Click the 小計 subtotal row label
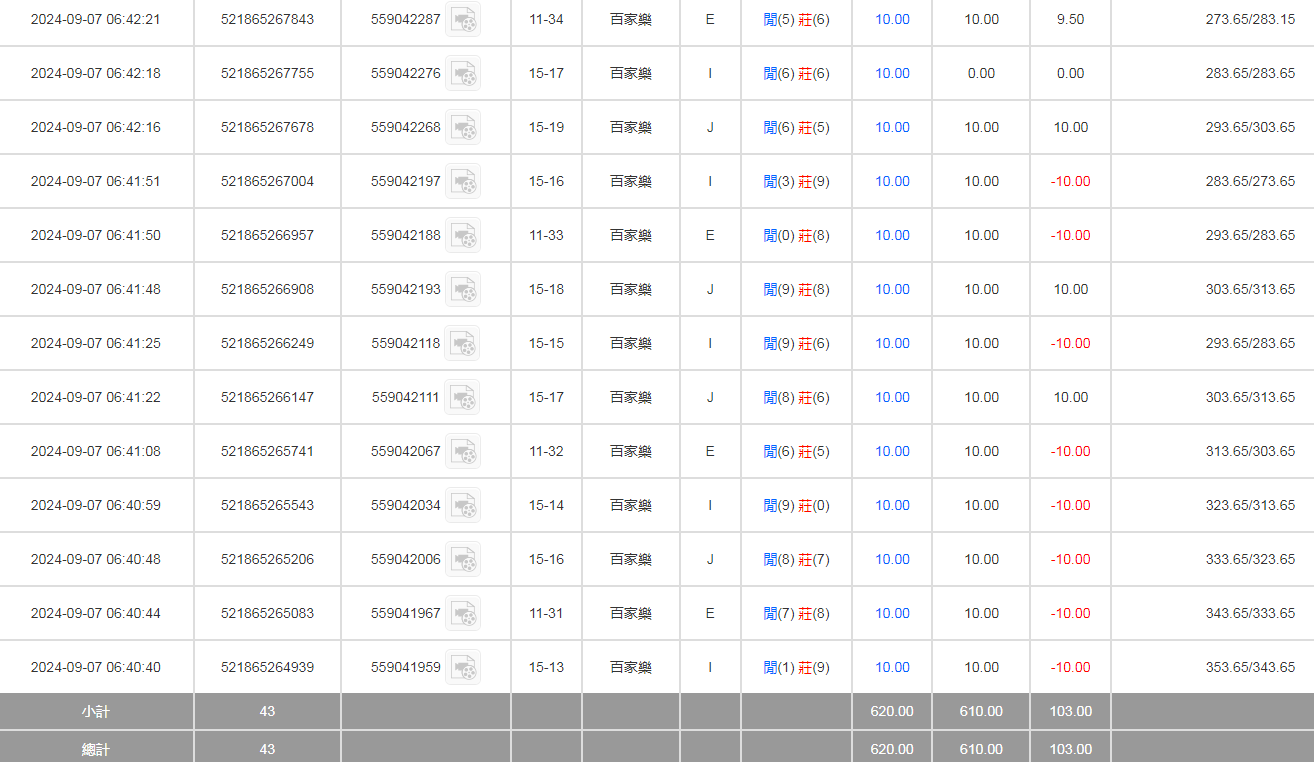Image resolution: width=1314 pixels, height=762 pixels. pyautogui.click(x=96, y=712)
